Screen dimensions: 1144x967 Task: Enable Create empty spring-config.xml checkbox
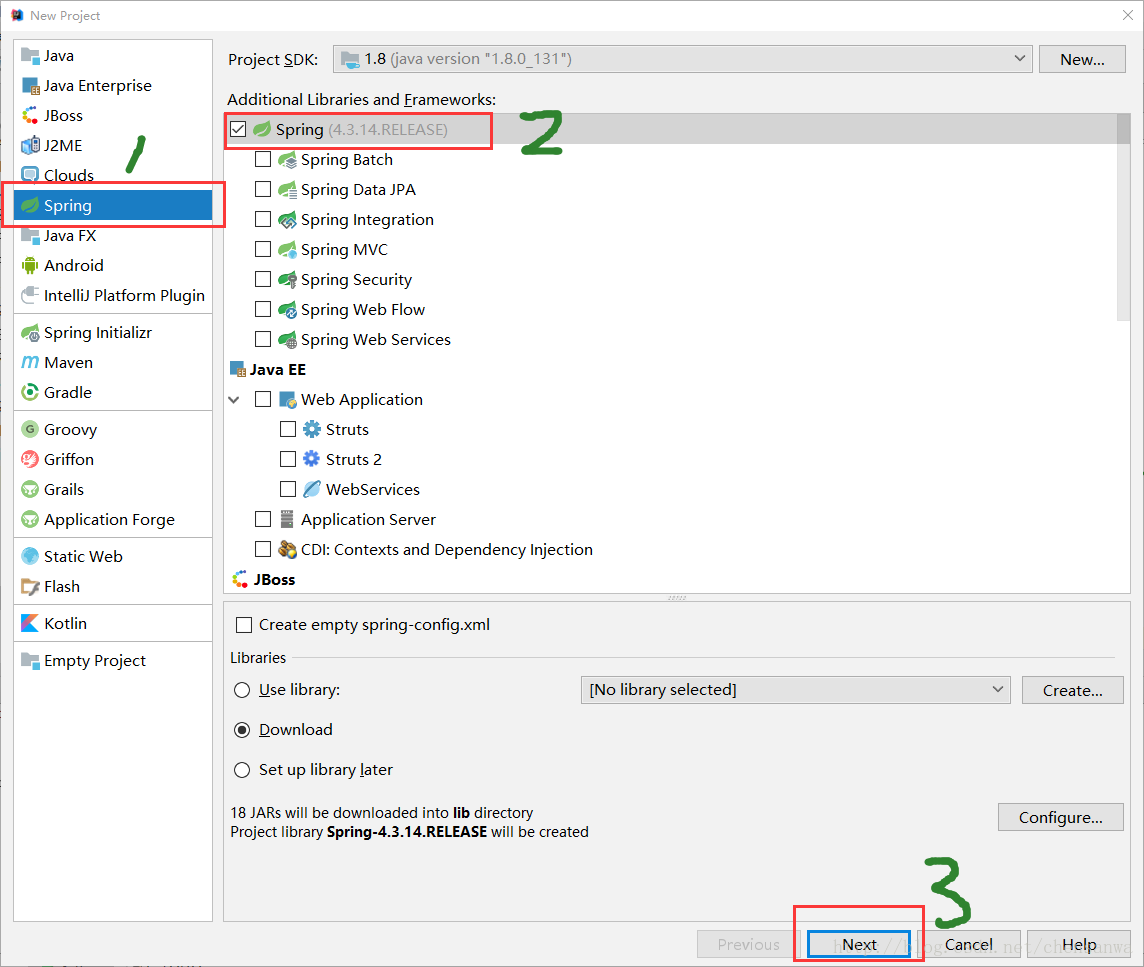(244, 625)
